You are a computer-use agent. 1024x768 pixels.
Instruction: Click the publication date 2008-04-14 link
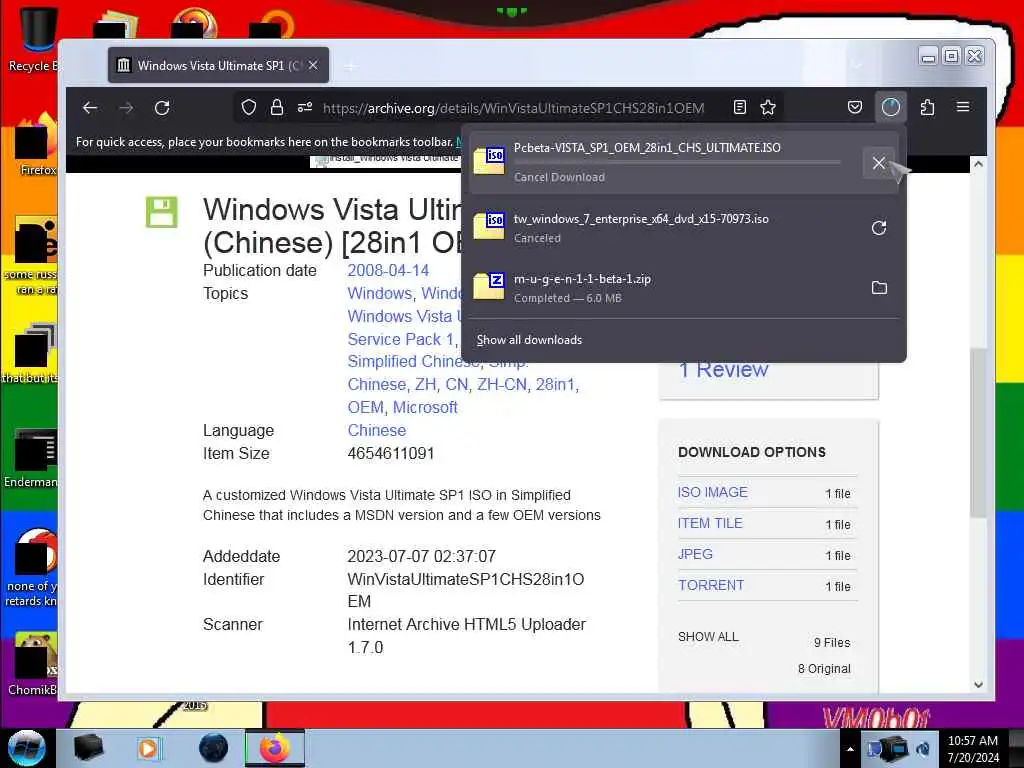pos(388,270)
